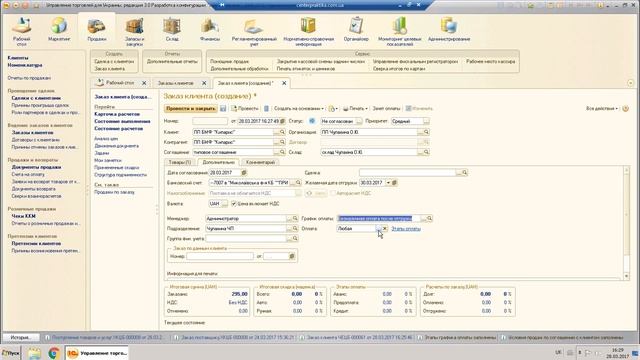Click the help icon next to Все действия
This screenshot has height=360, width=640.
pyautogui.click(x=625, y=109)
